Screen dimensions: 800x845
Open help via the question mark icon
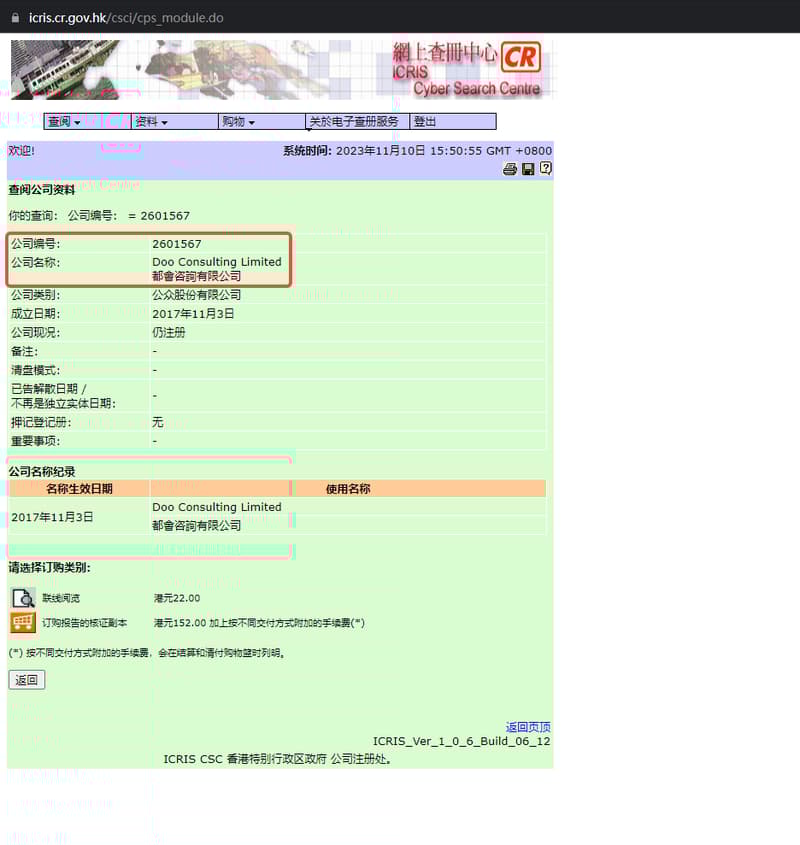click(545, 170)
